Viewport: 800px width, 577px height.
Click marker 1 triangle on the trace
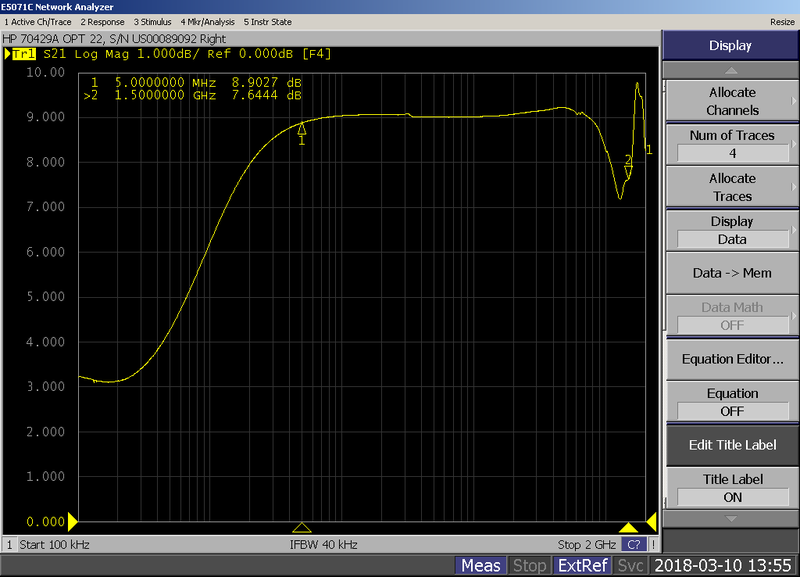tap(302, 128)
